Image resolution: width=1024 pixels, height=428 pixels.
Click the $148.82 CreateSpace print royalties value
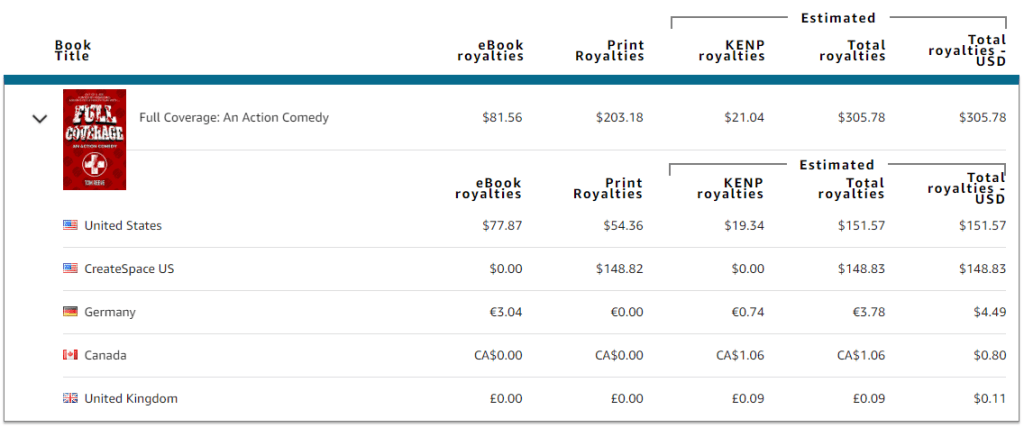(619, 269)
